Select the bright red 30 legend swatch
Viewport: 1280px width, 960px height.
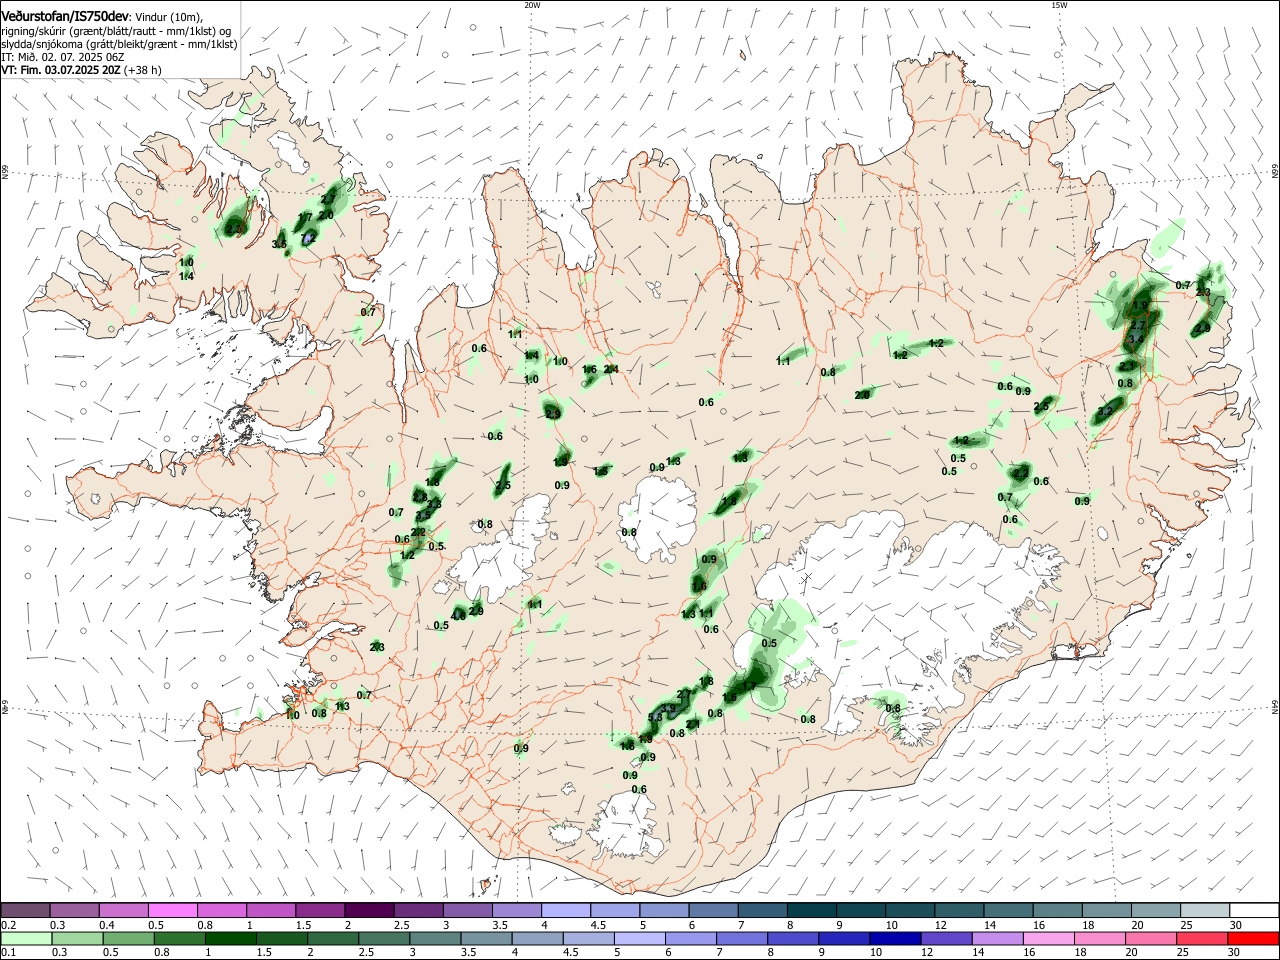(x=1252, y=939)
